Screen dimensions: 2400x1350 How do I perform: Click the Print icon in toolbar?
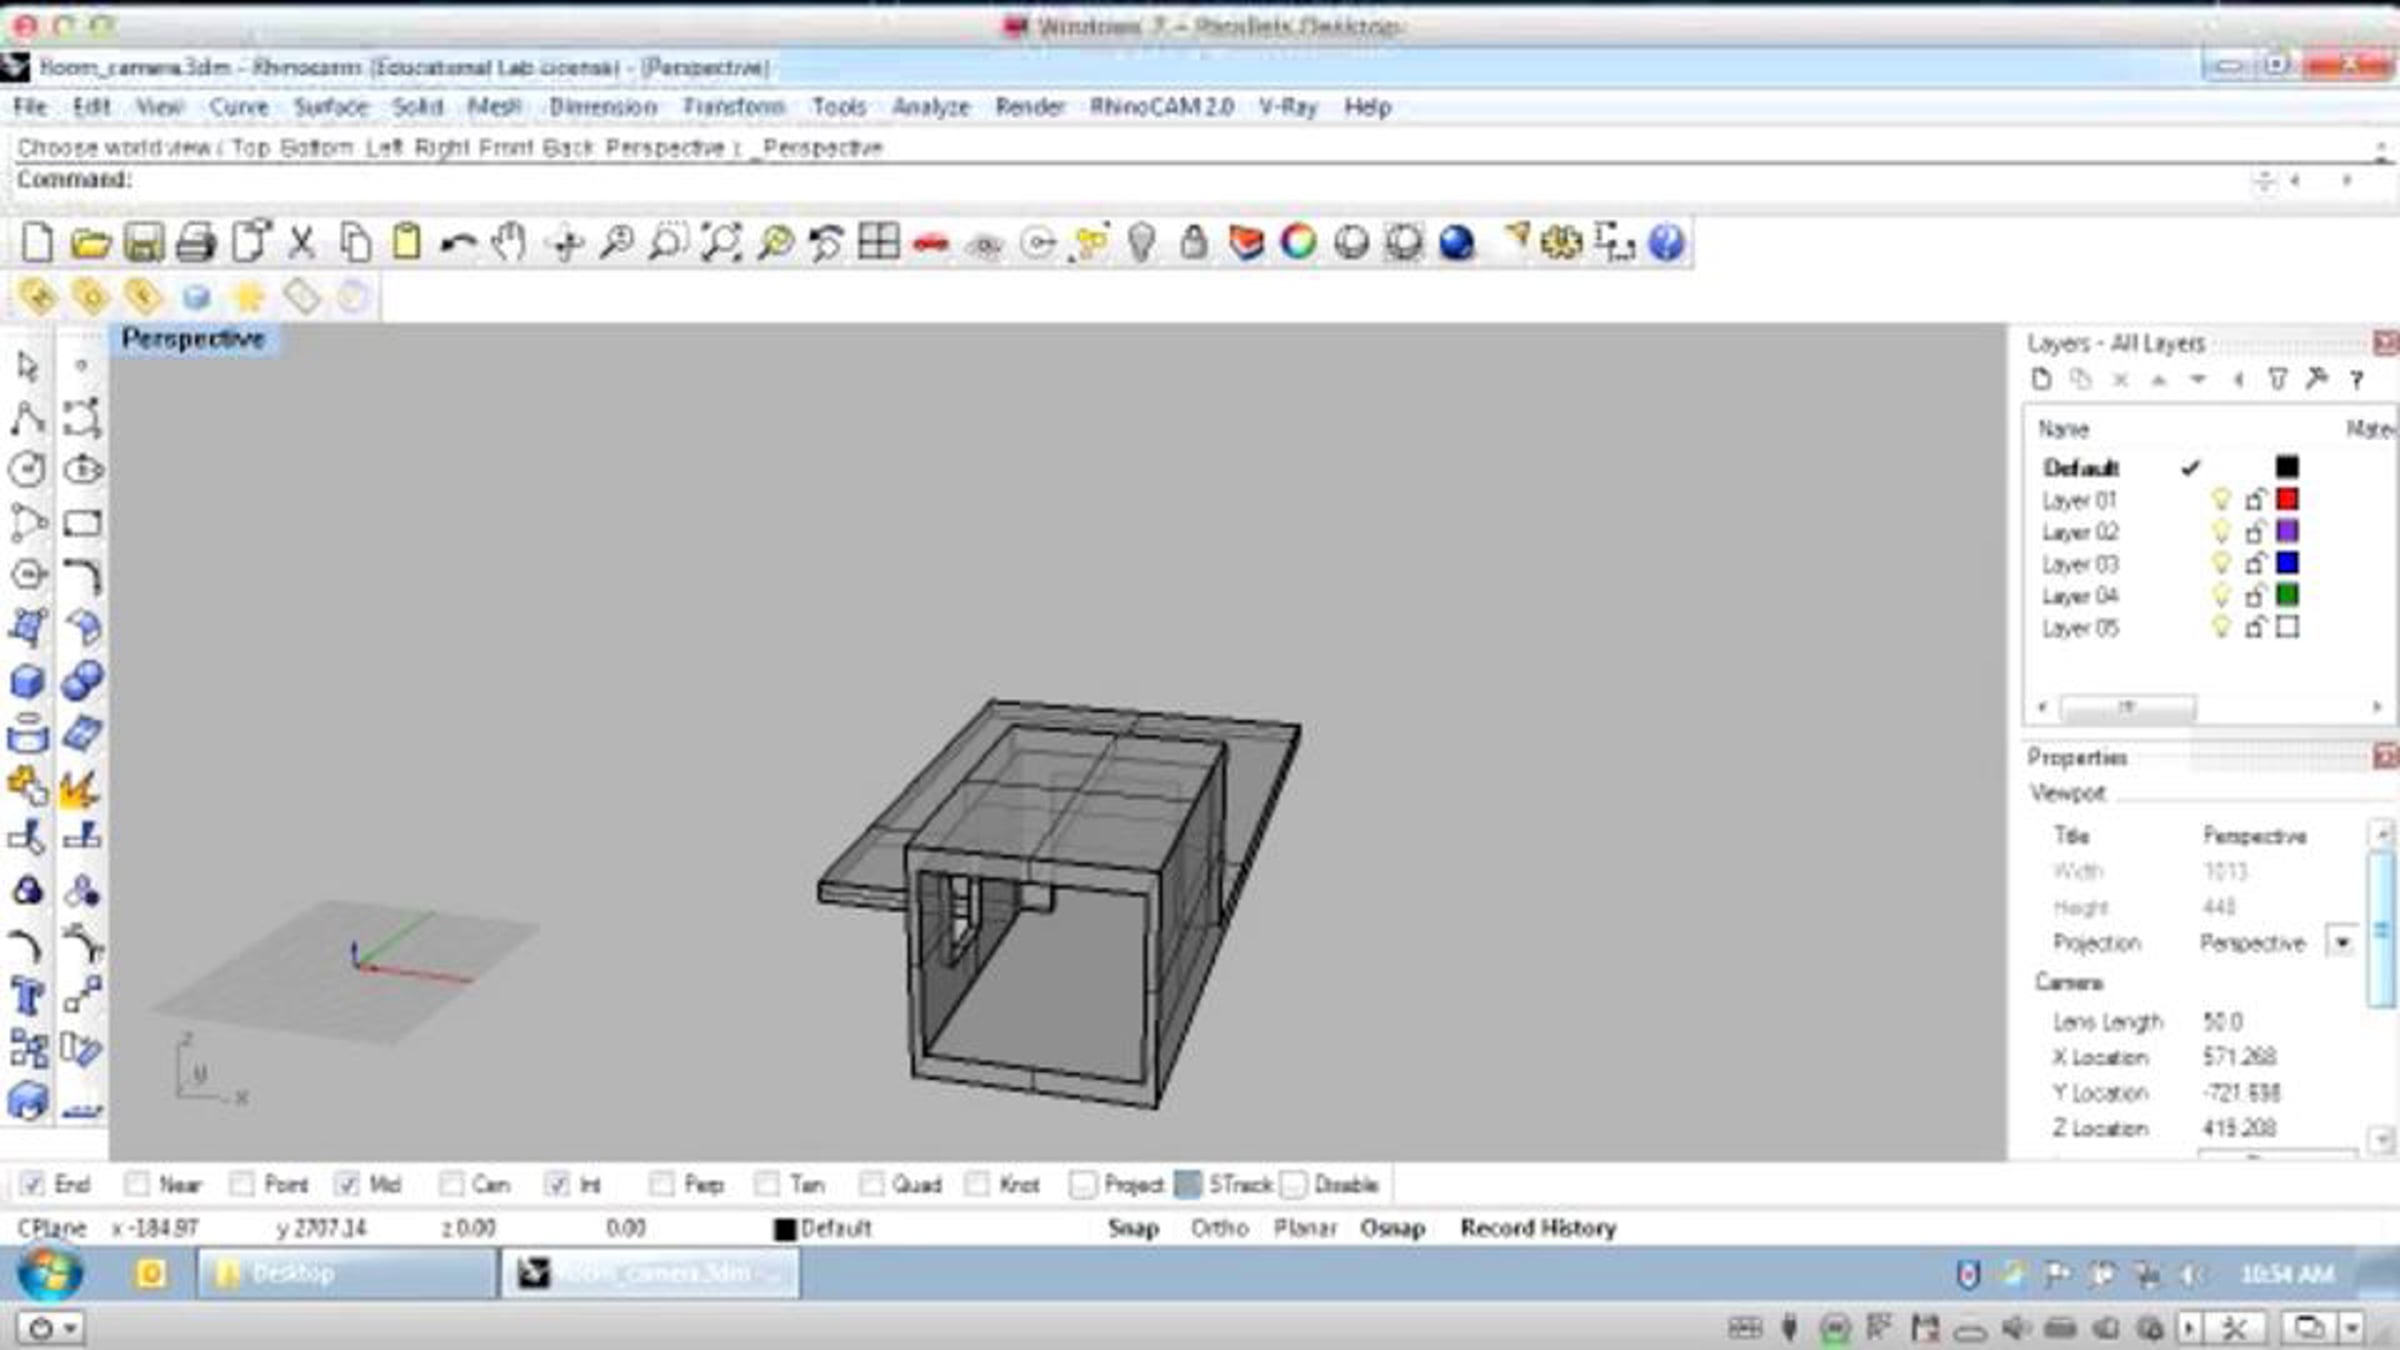point(196,243)
